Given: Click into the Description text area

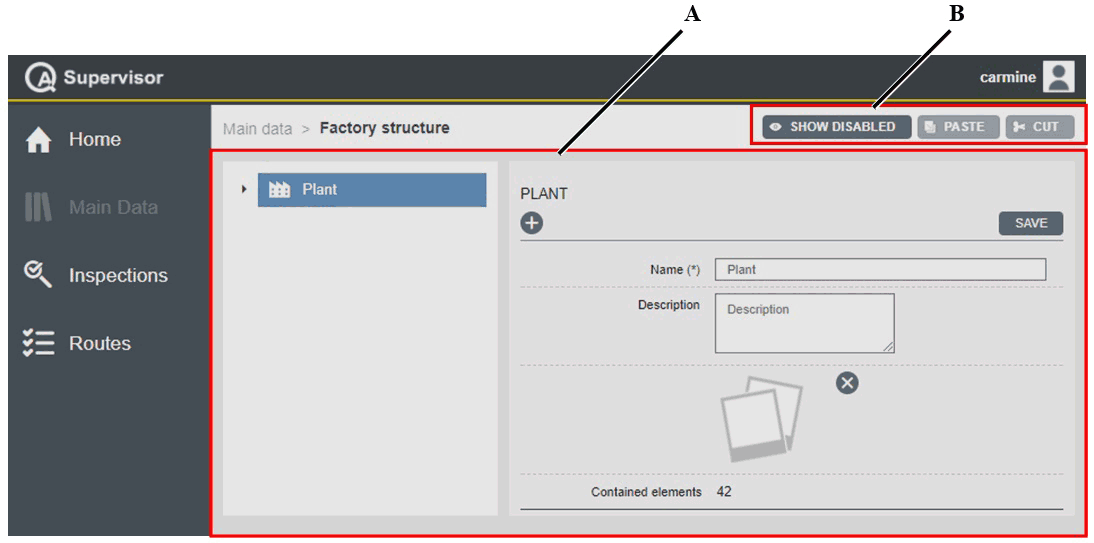Looking at the screenshot, I should point(804,323).
